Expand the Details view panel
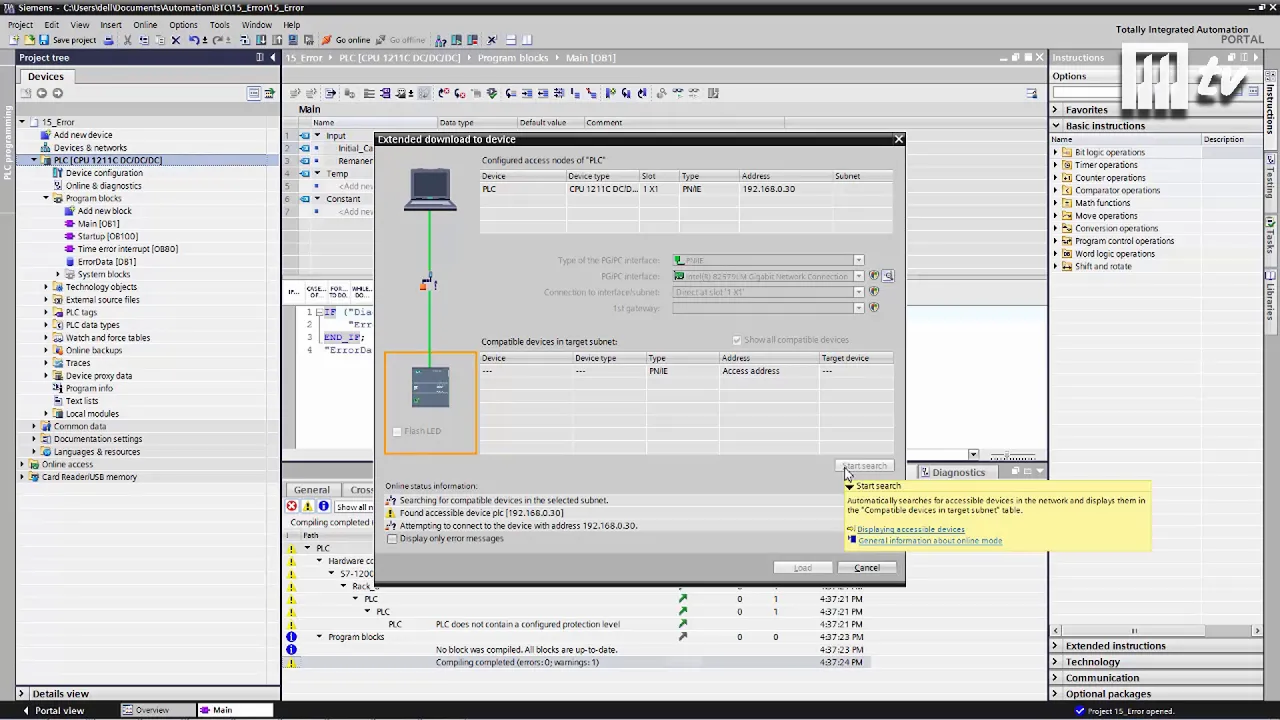 tap(23, 693)
